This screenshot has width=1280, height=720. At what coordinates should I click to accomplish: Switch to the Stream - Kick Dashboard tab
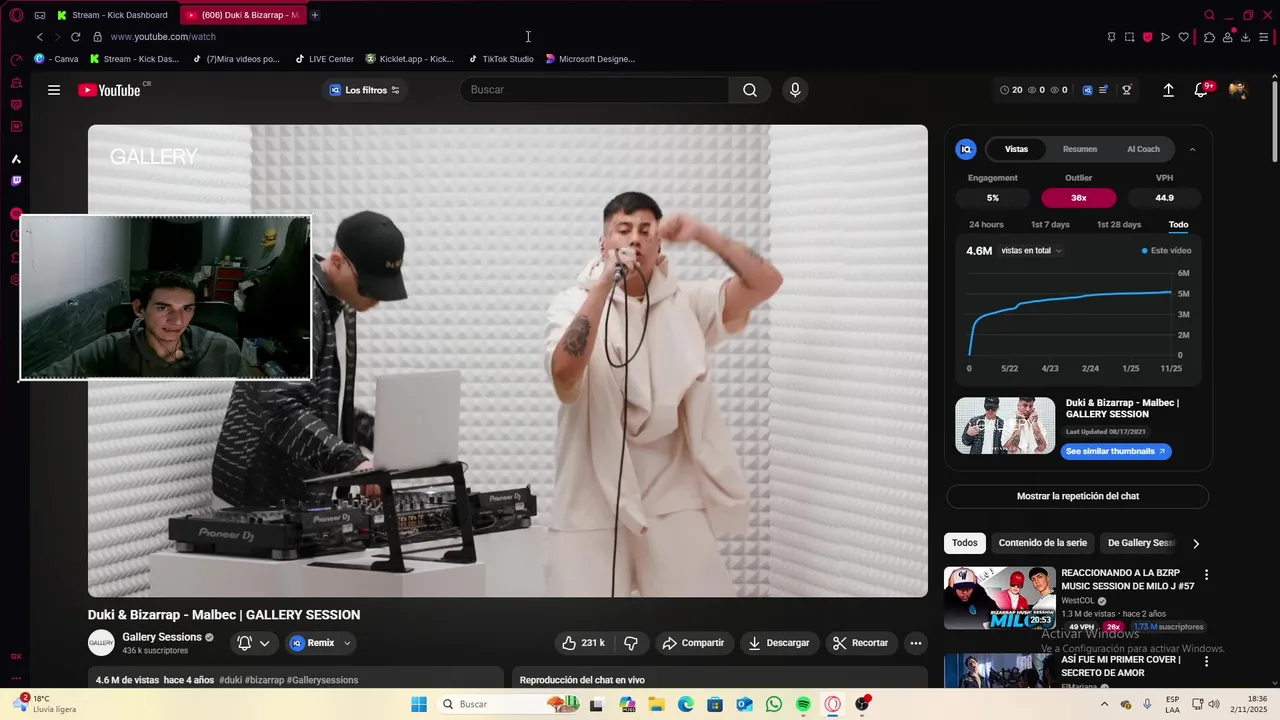click(x=113, y=15)
